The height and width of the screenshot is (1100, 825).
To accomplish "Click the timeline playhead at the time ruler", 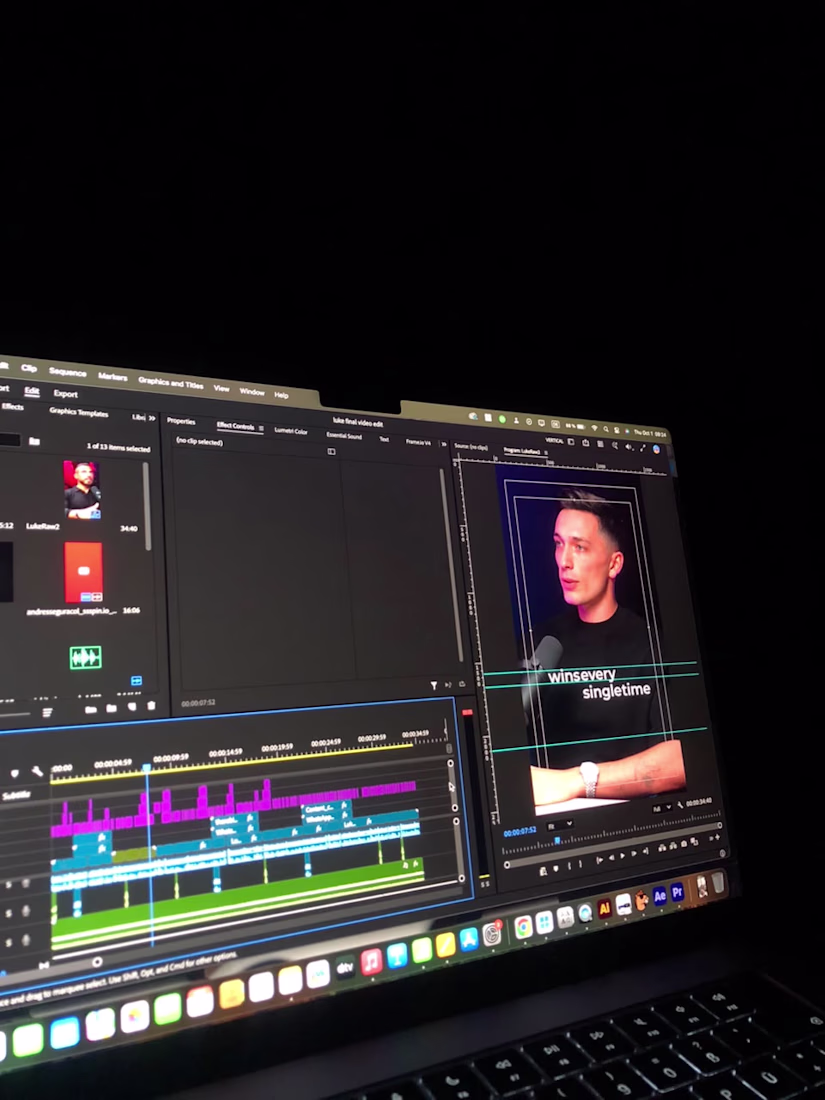I will pos(147,769).
